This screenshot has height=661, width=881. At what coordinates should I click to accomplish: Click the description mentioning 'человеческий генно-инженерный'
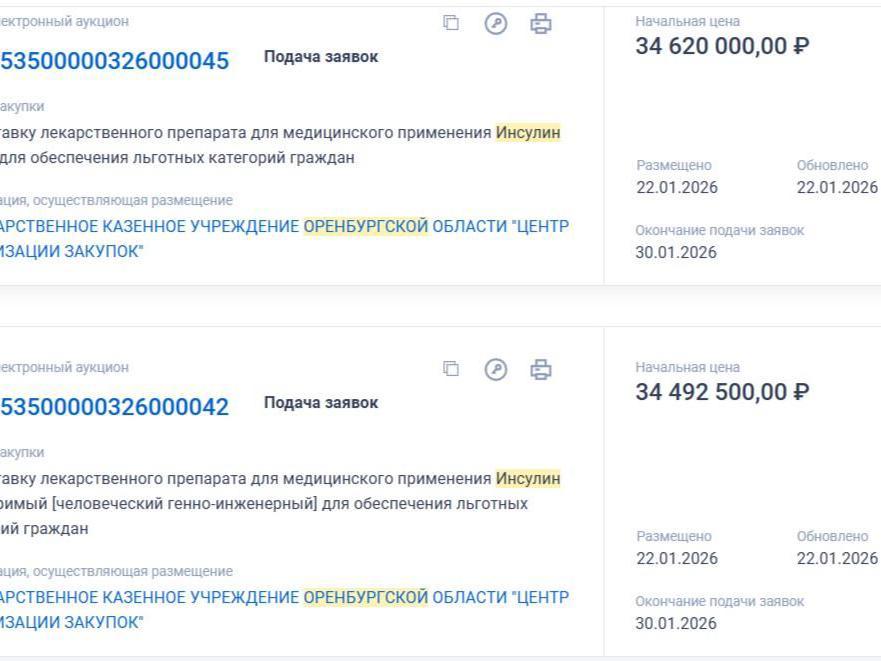pos(280,503)
